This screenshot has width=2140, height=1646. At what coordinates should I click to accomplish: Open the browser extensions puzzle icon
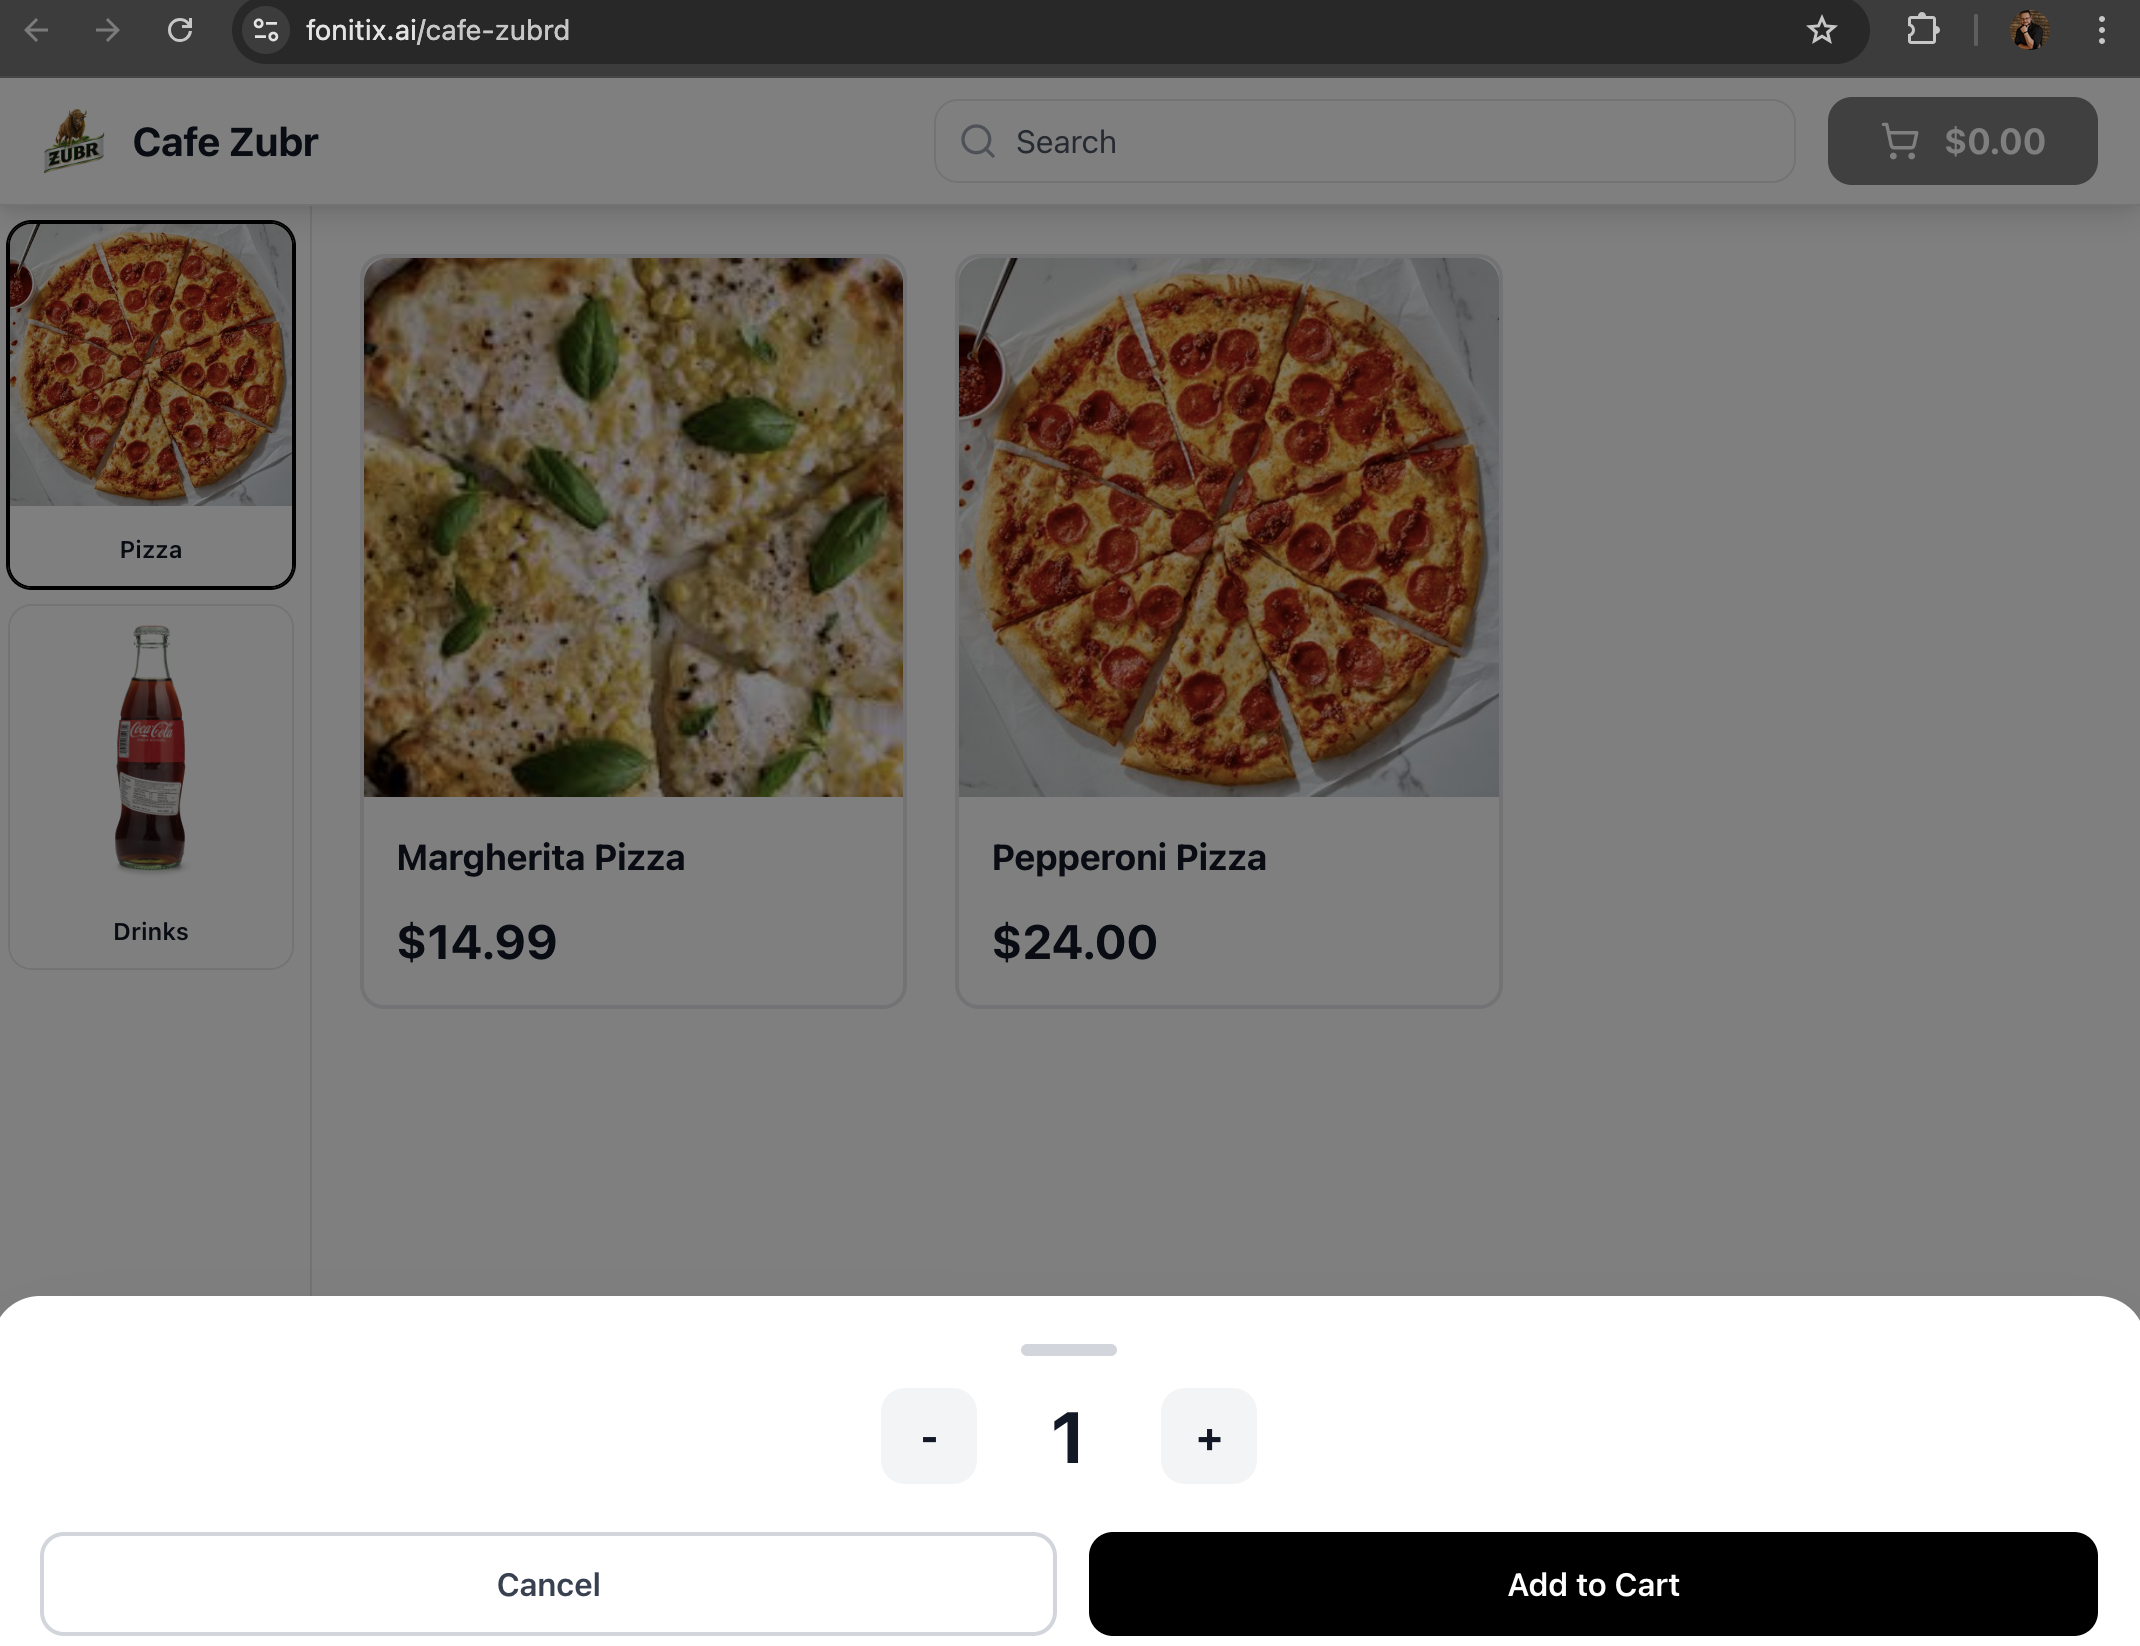click(1922, 31)
